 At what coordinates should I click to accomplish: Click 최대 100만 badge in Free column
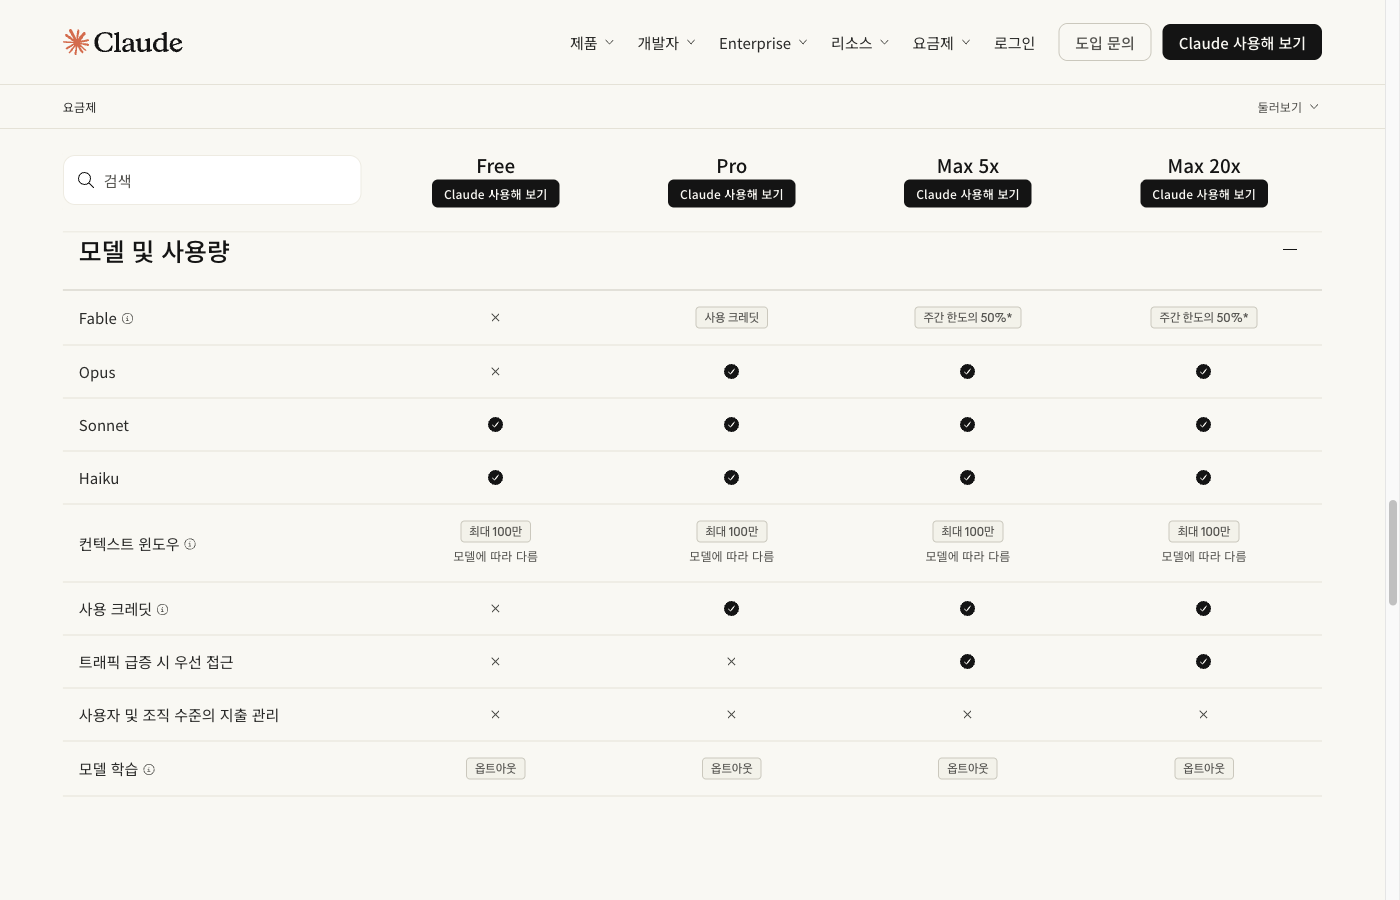coord(495,532)
